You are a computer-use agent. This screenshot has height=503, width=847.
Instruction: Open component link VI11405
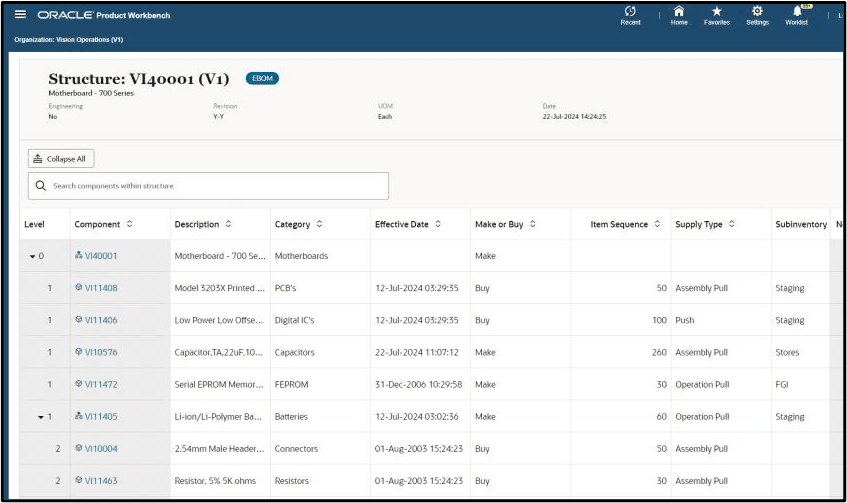pos(100,417)
